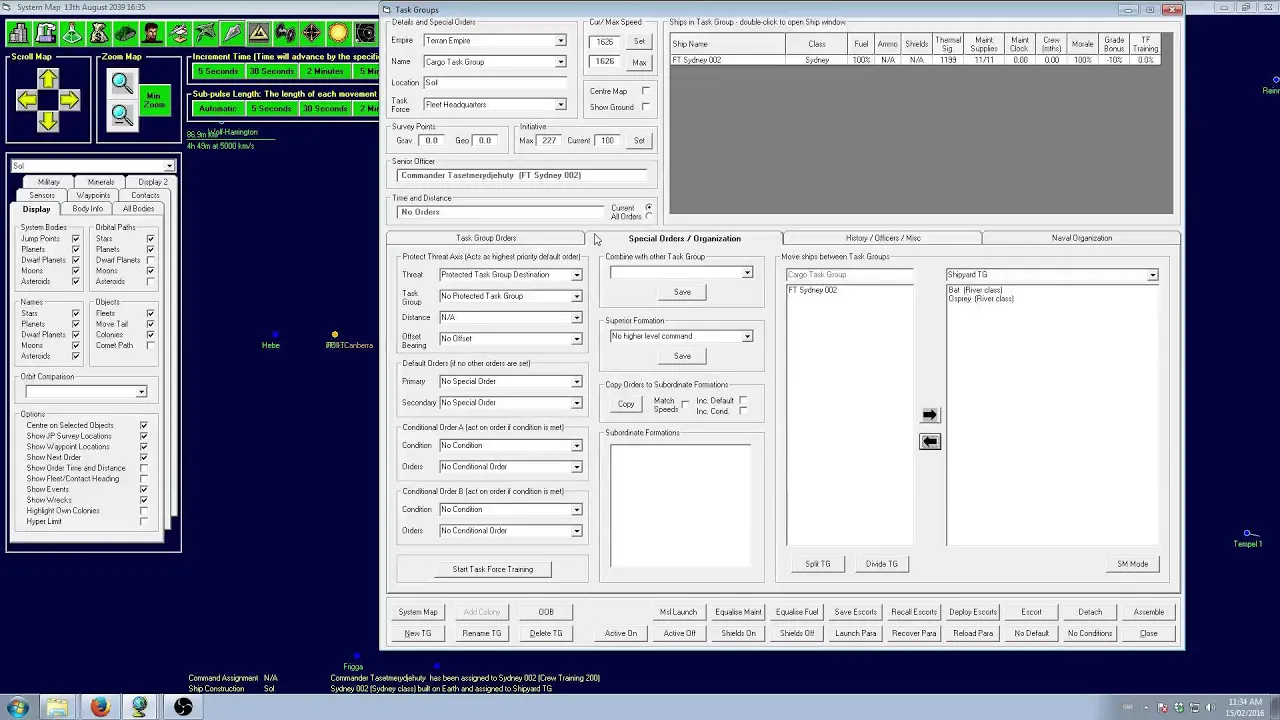
Task: Click the Equalise Fuel button
Action: (x=797, y=612)
